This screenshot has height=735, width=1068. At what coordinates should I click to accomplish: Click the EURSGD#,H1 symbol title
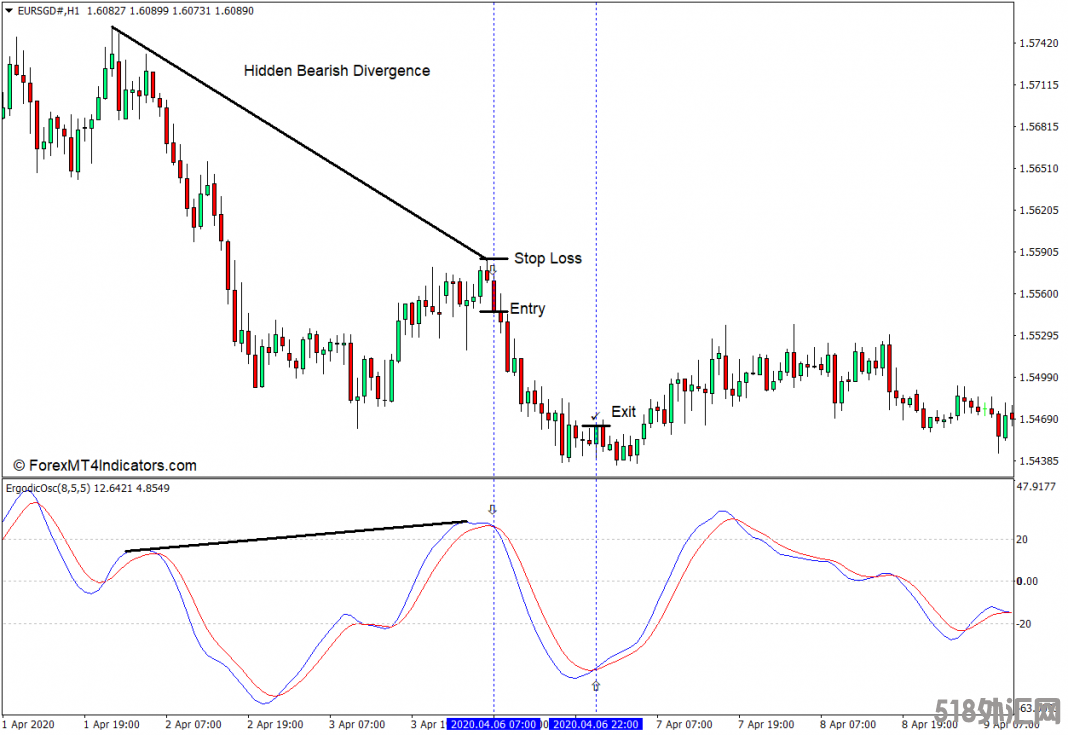pyautogui.click(x=50, y=9)
